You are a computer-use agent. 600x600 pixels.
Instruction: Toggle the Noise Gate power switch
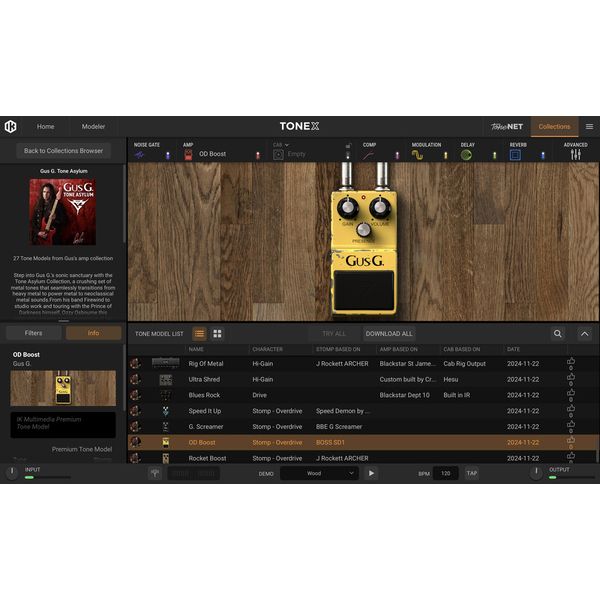168,155
